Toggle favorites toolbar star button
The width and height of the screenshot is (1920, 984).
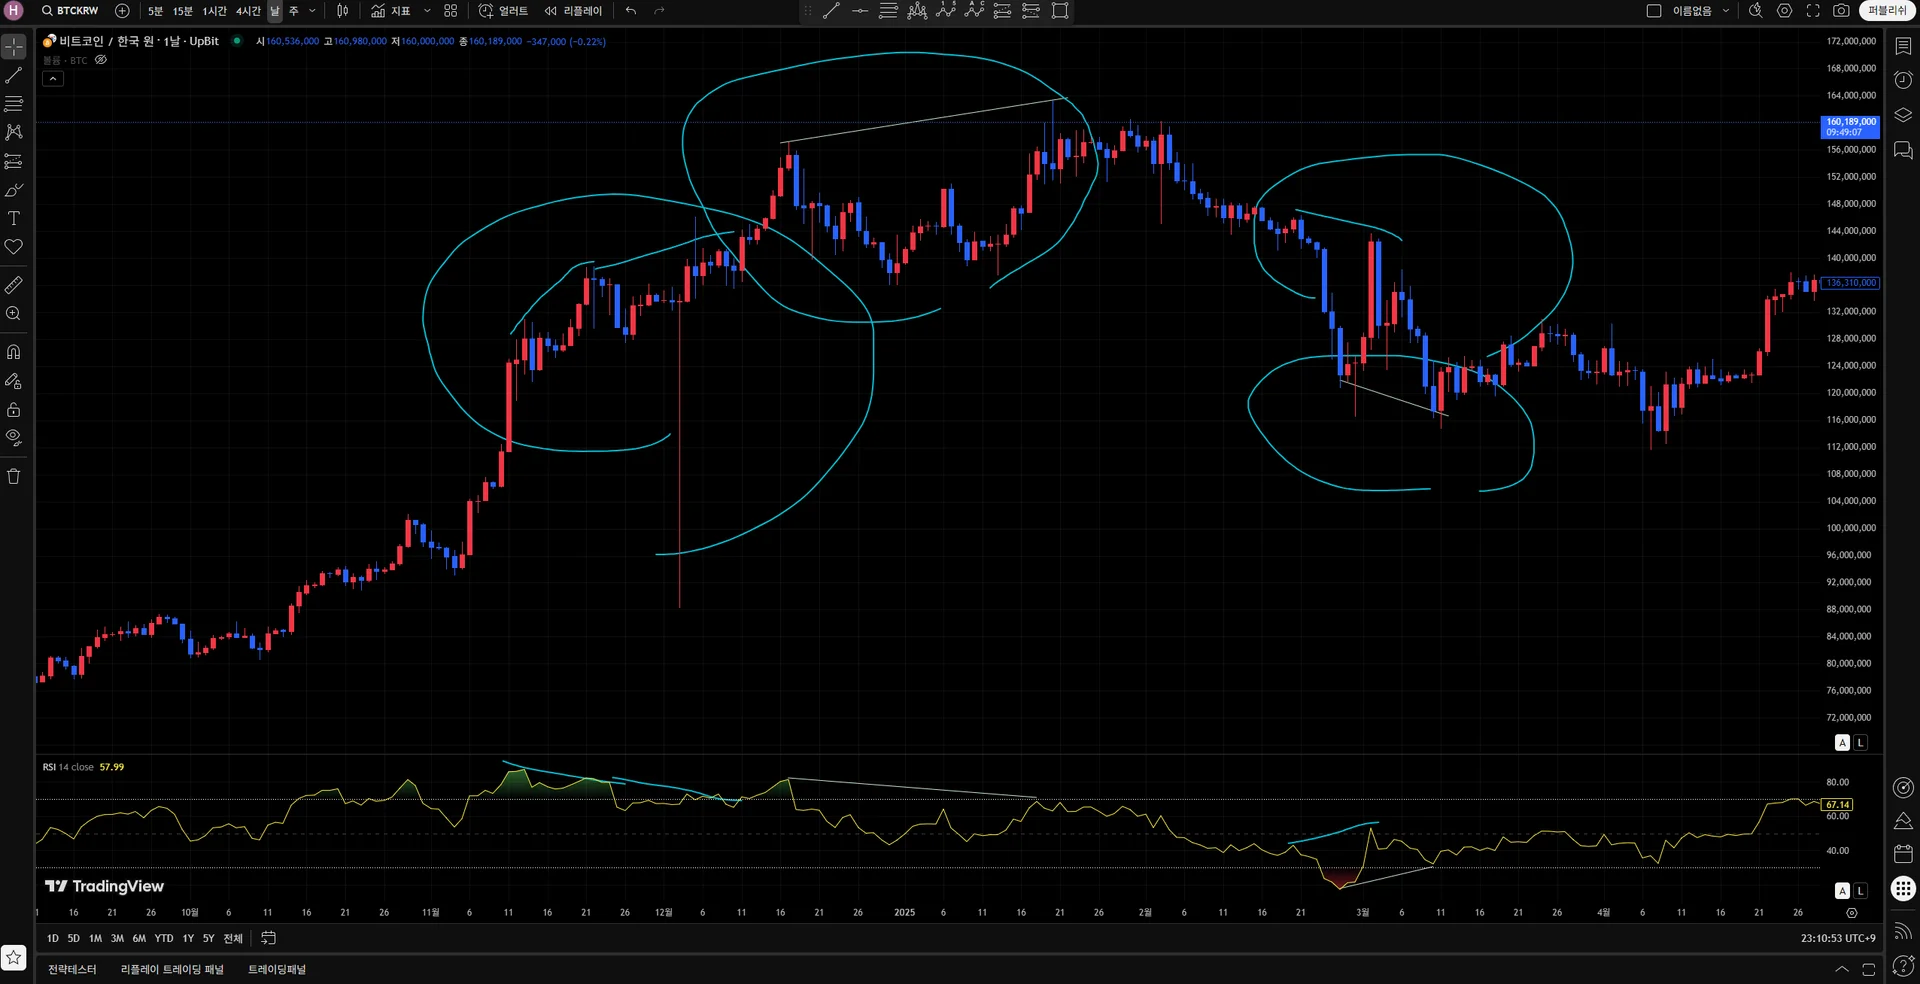point(14,957)
